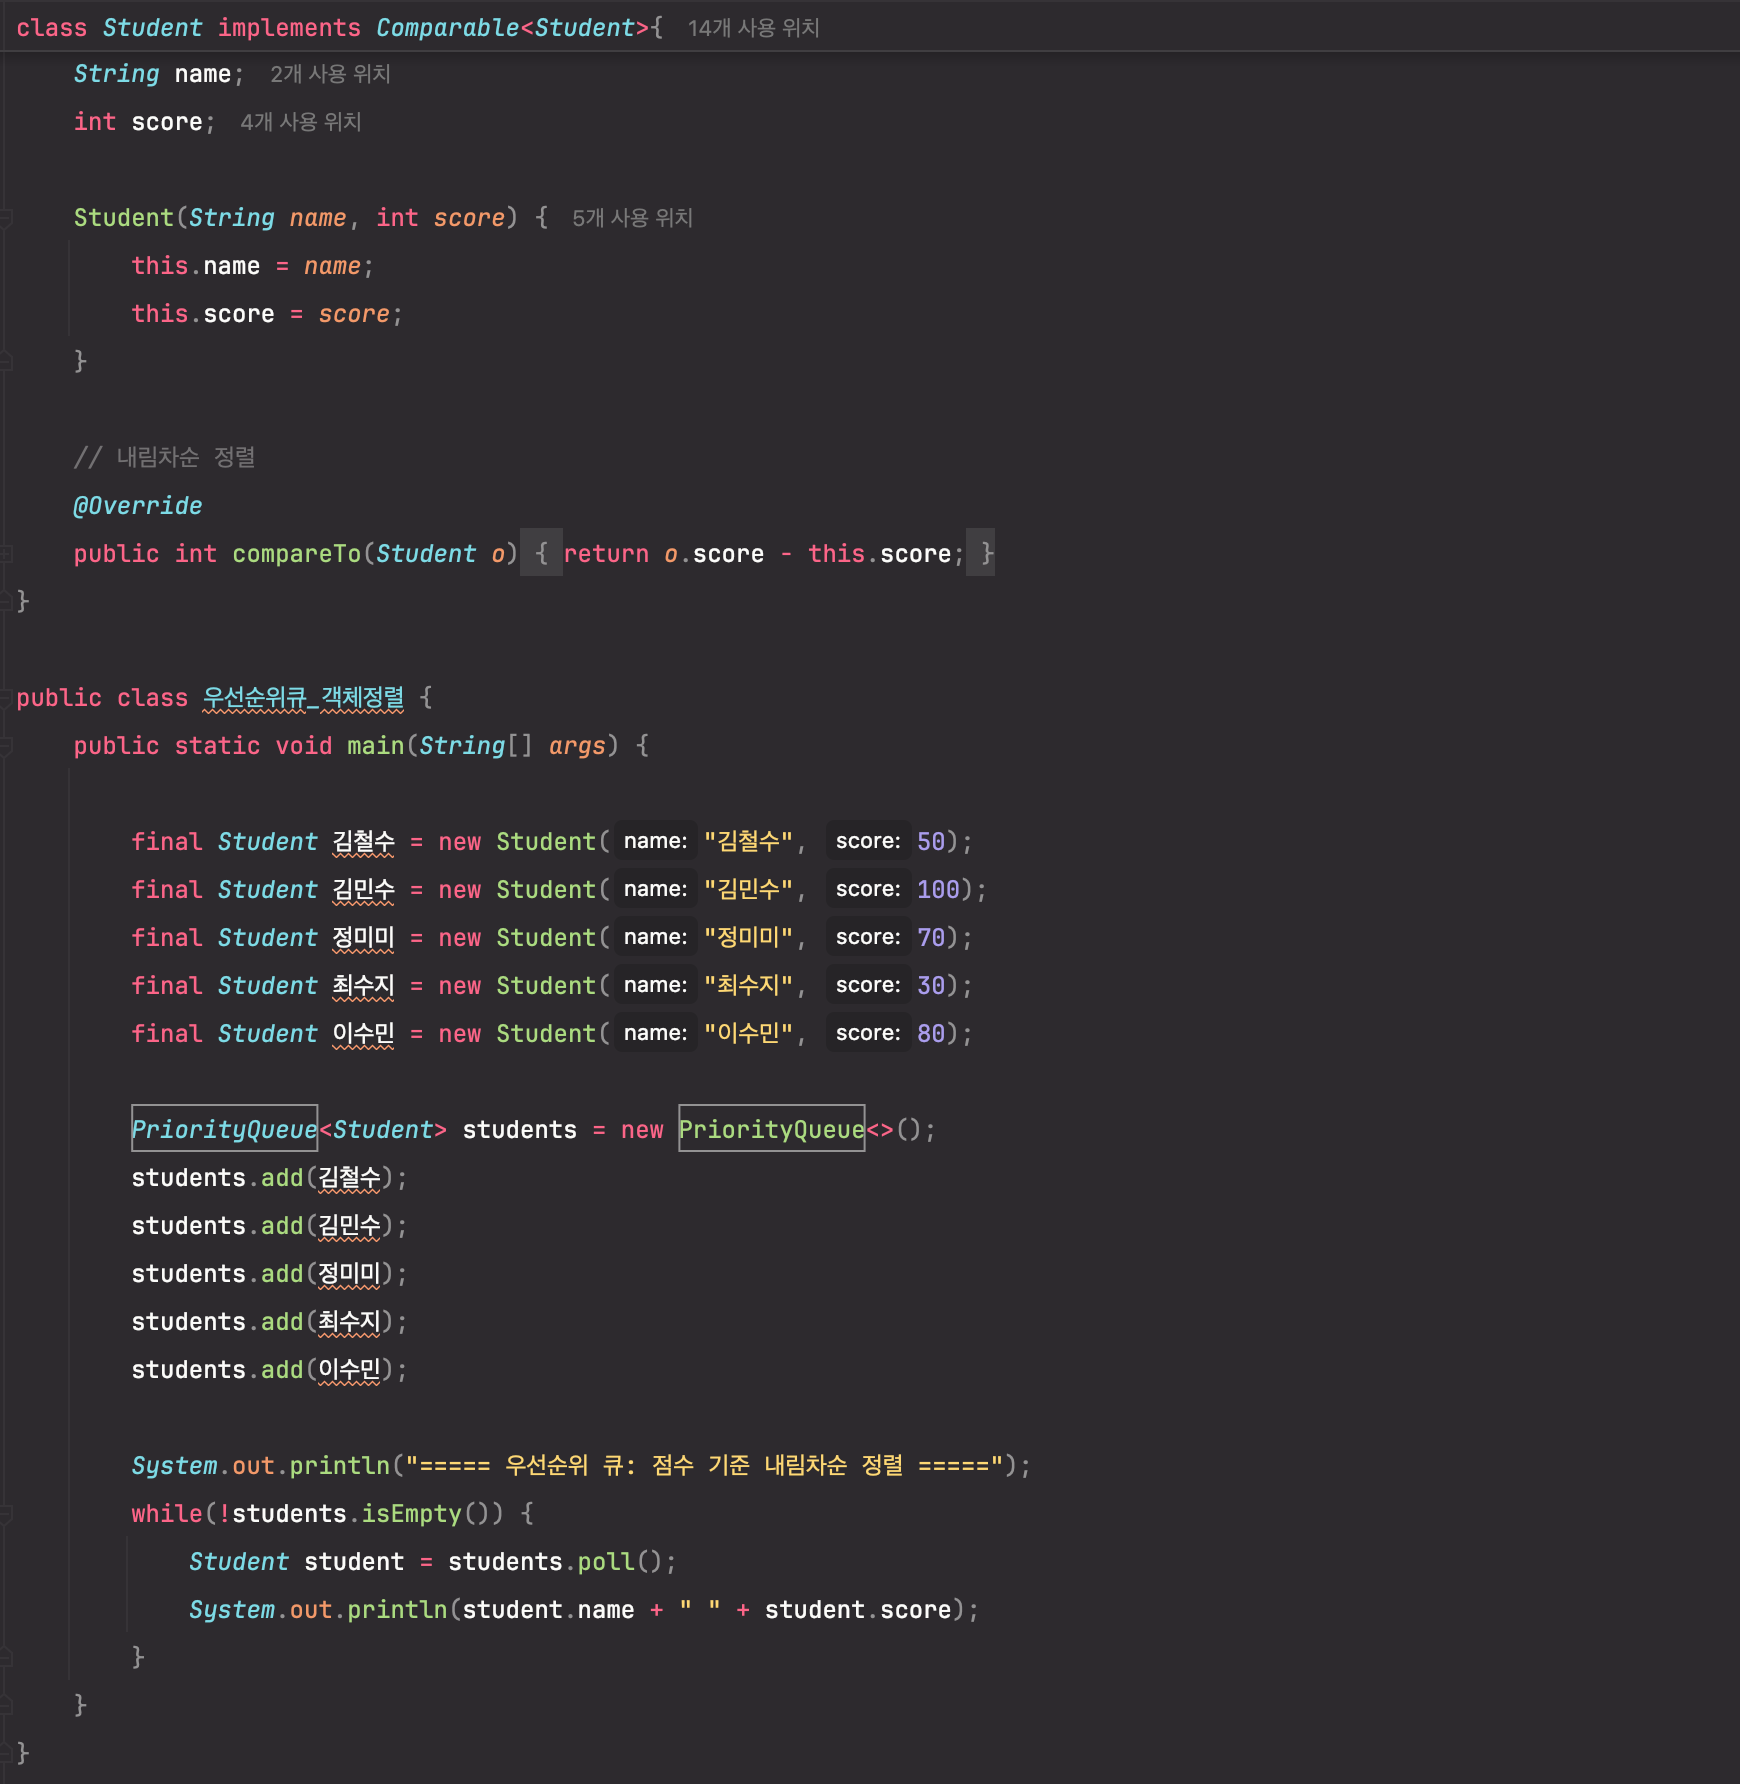Click the while keyword
This screenshot has width=1740, height=1784.
point(167,1514)
